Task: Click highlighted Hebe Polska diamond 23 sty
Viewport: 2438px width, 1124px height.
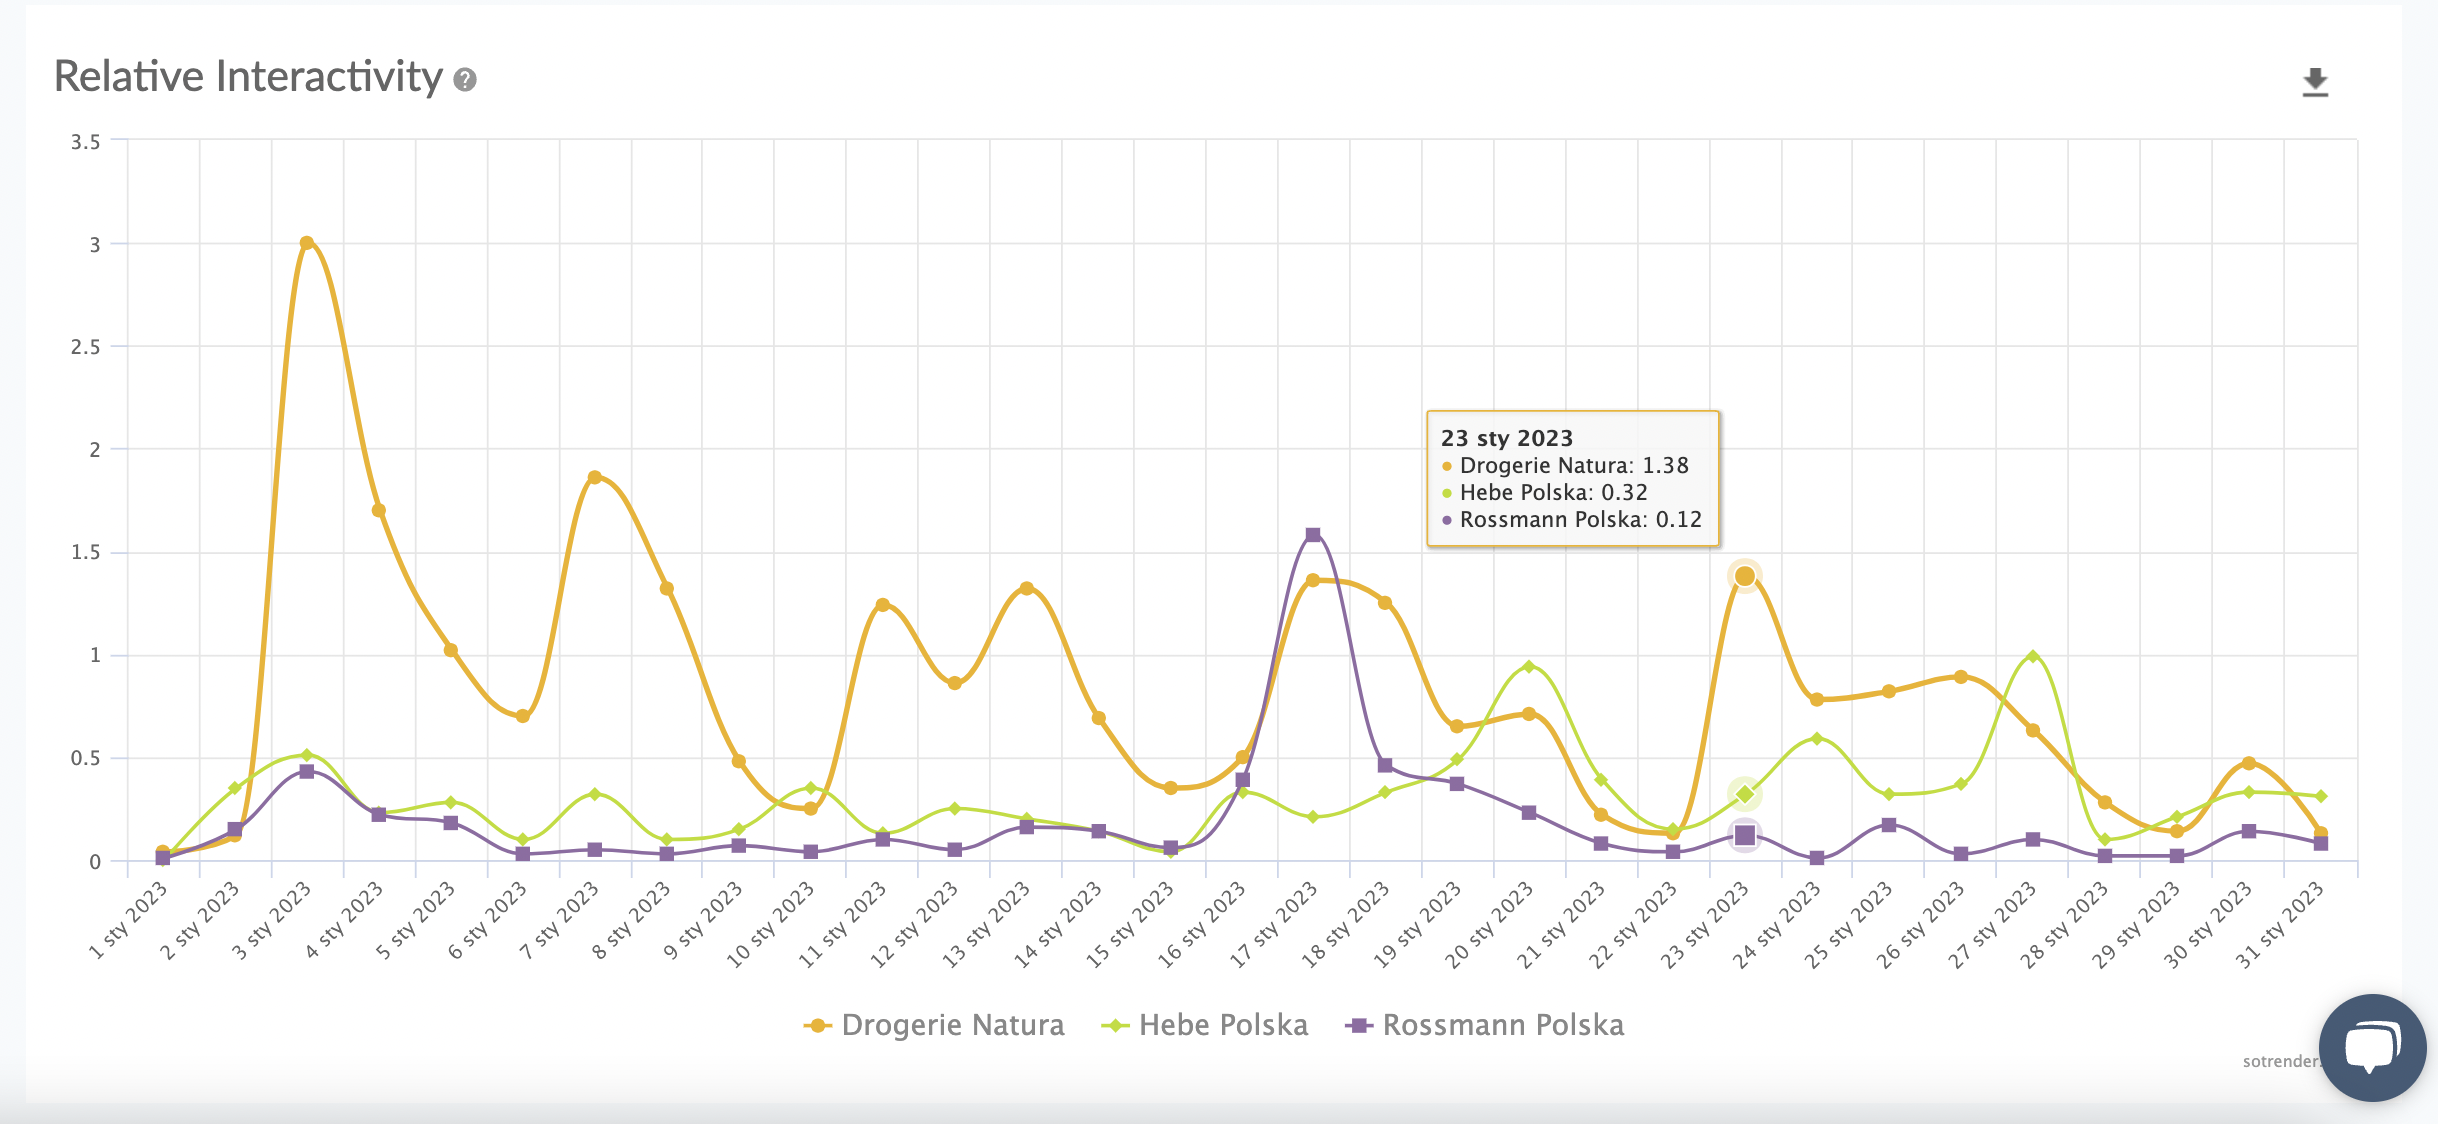Action: 1745,794
